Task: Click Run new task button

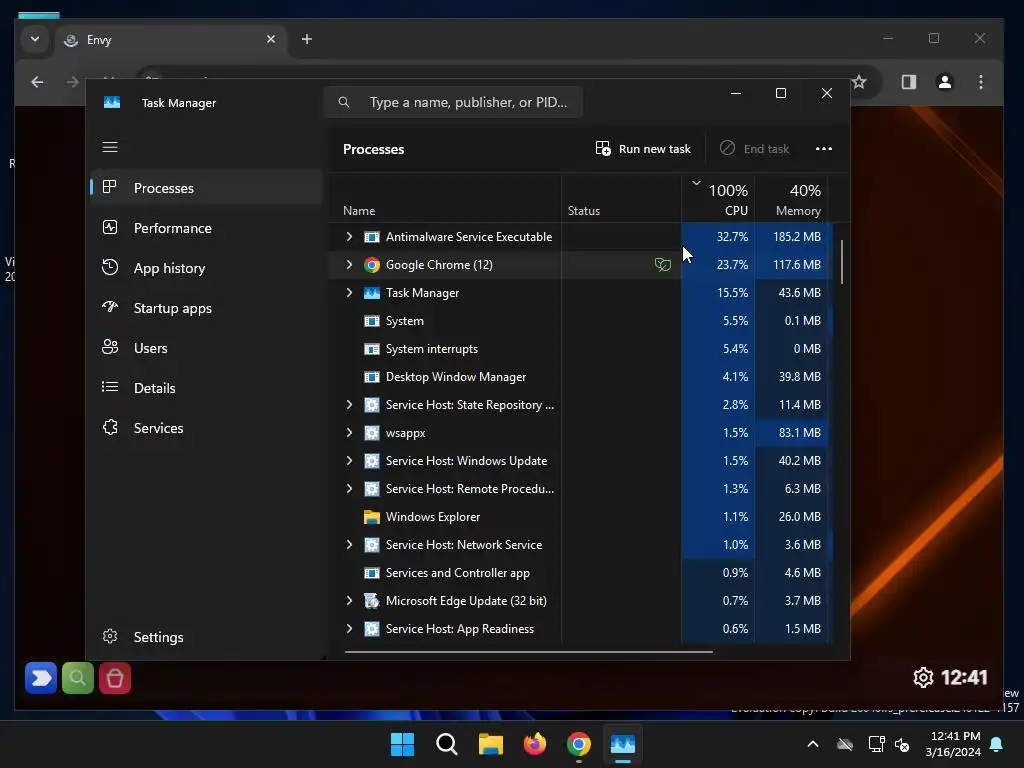Action: pyautogui.click(x=643, y=149)
